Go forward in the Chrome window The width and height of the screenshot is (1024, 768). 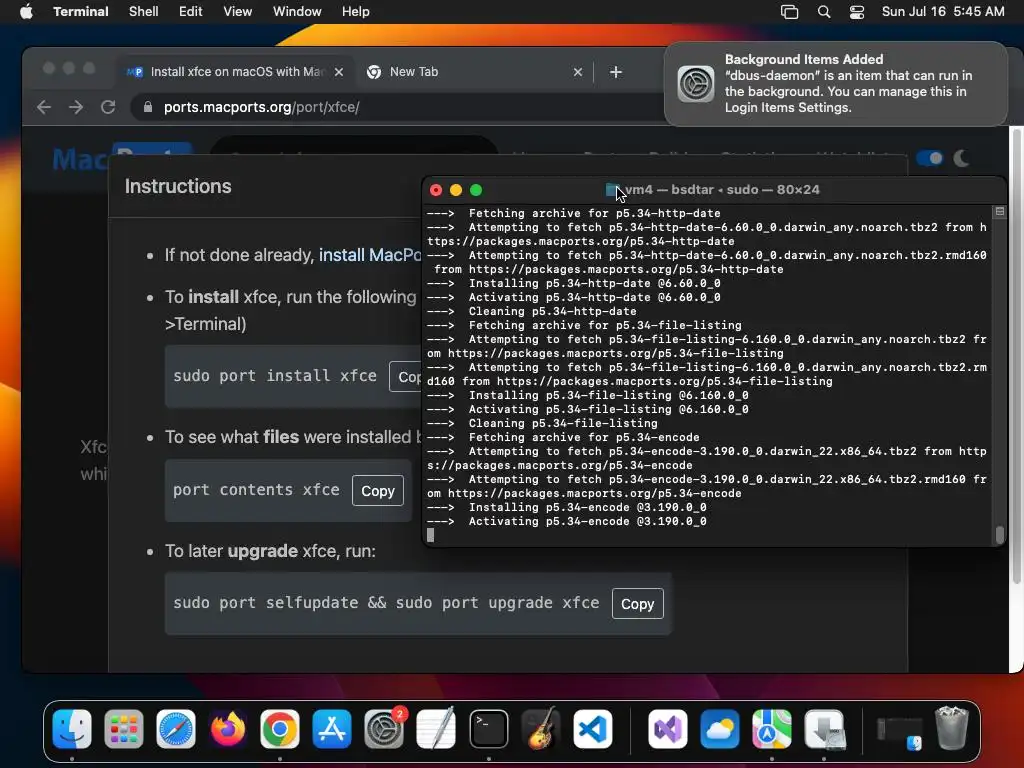pyautogui.click(x=76, y=107)
